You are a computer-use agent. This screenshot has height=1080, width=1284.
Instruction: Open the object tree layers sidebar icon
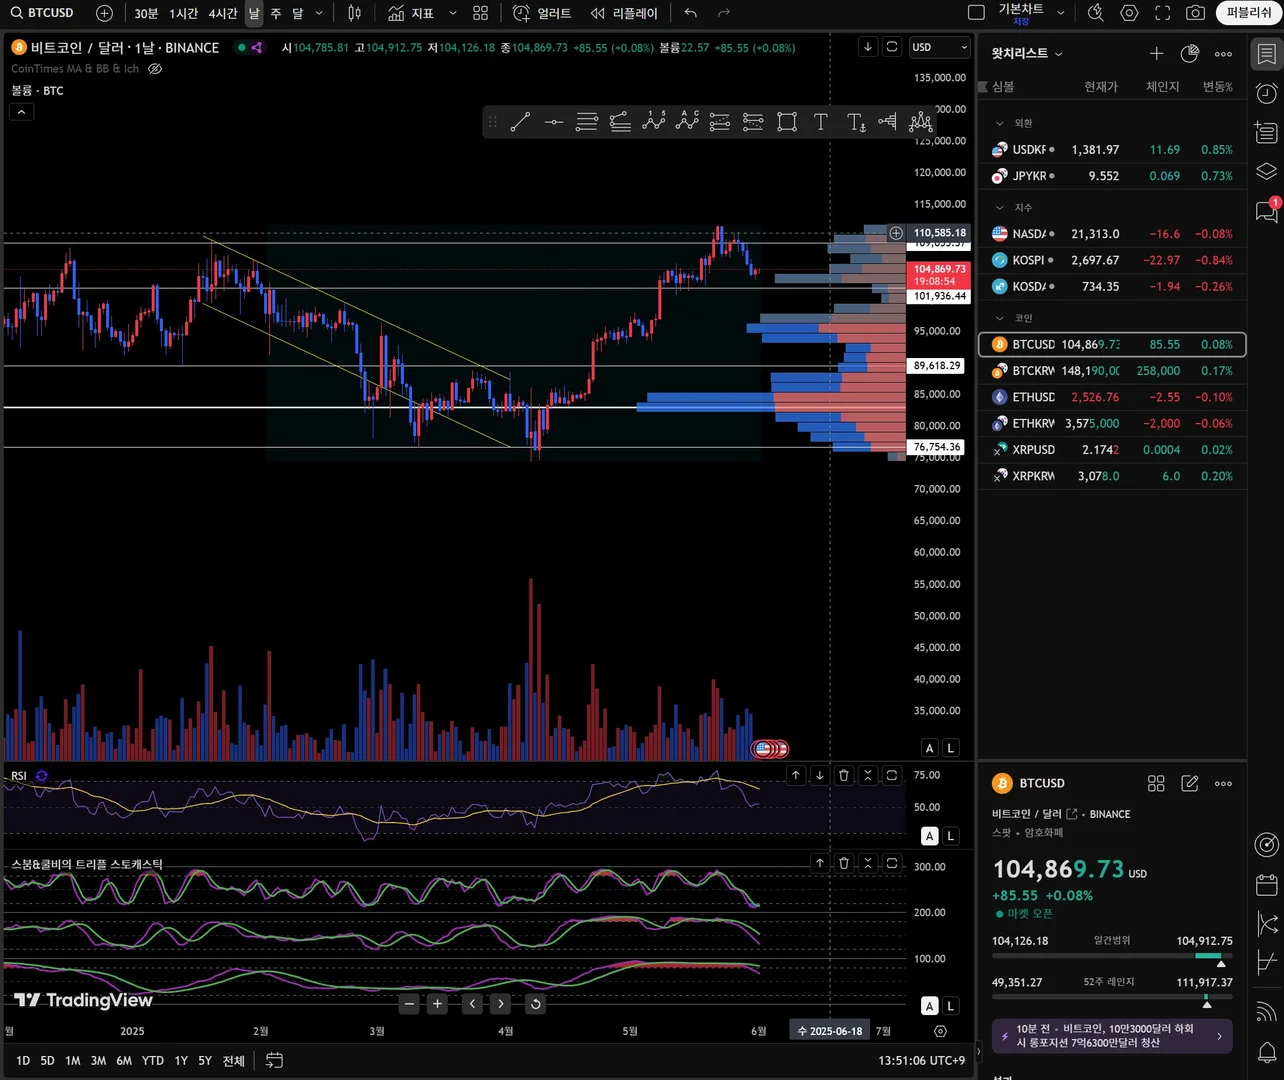pyautogui.click(x=1267, y=171)
